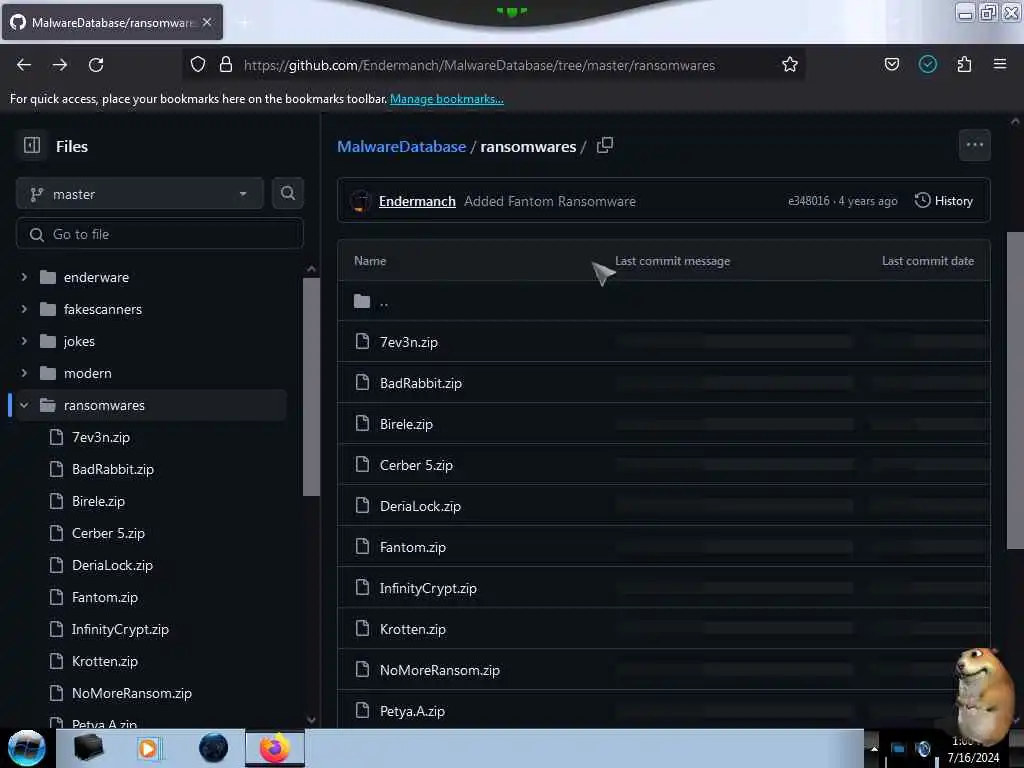Open the black box taskbar icon
The height and width of the screenshot is (768, 1024).
click(89, 748)
